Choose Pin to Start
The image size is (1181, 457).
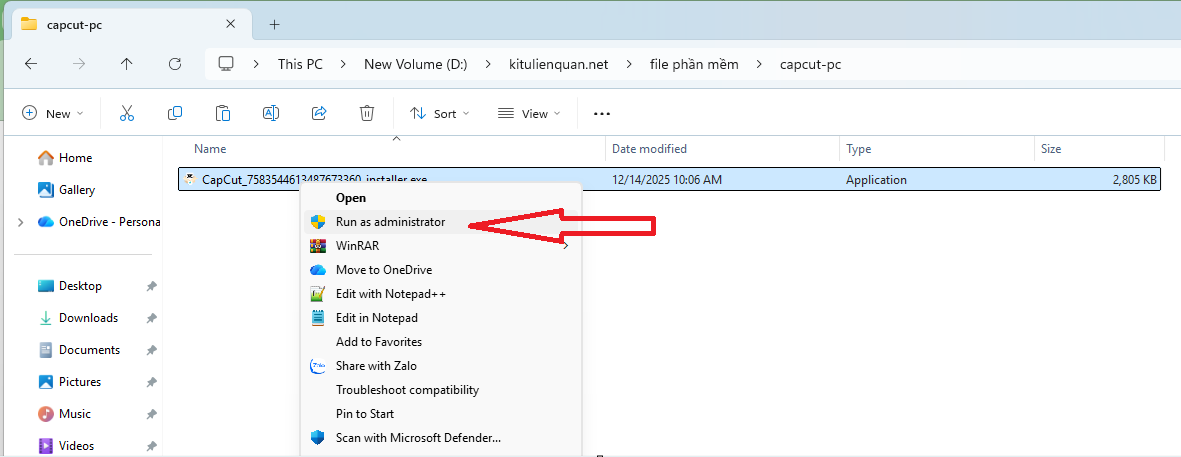tap(440, 413)
